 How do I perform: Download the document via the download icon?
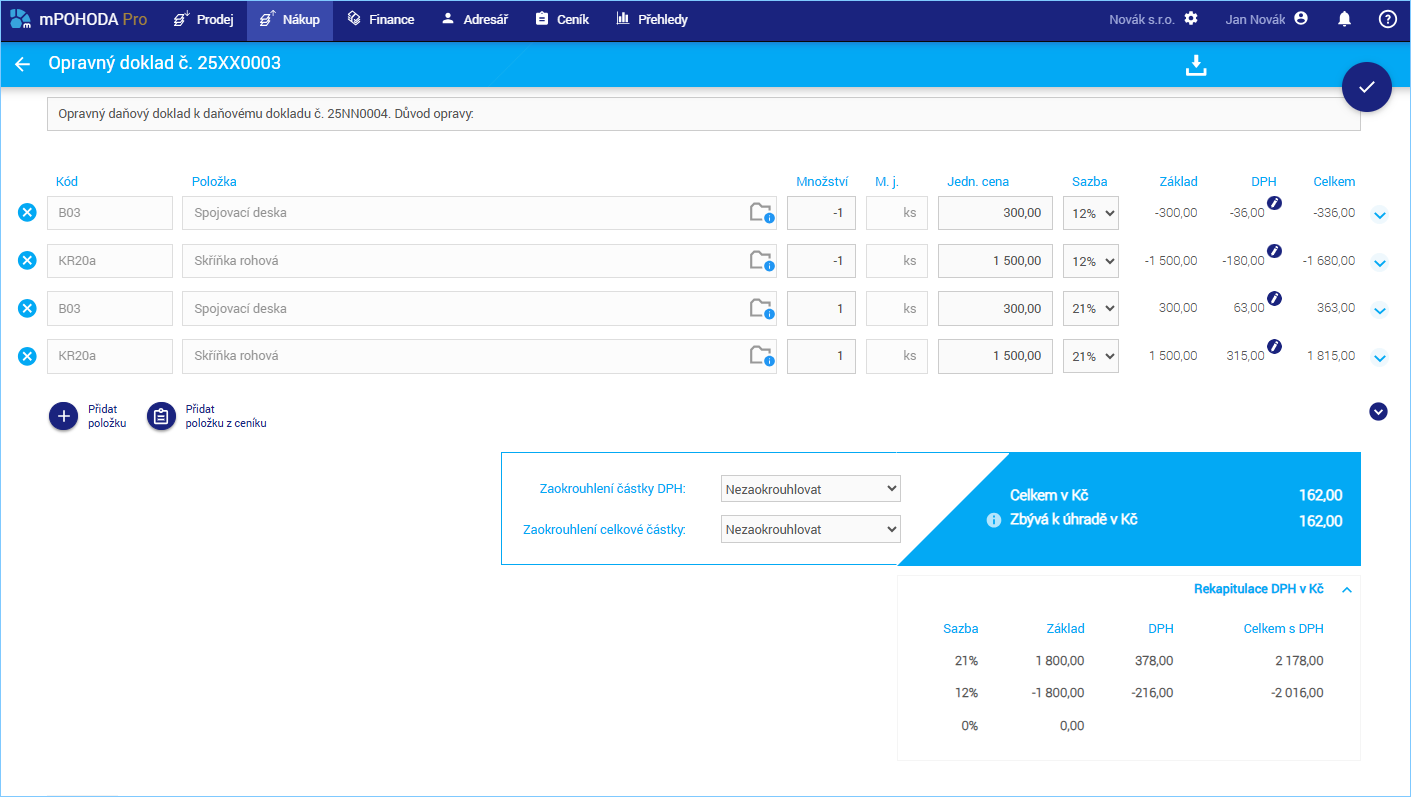[1196, 65]
